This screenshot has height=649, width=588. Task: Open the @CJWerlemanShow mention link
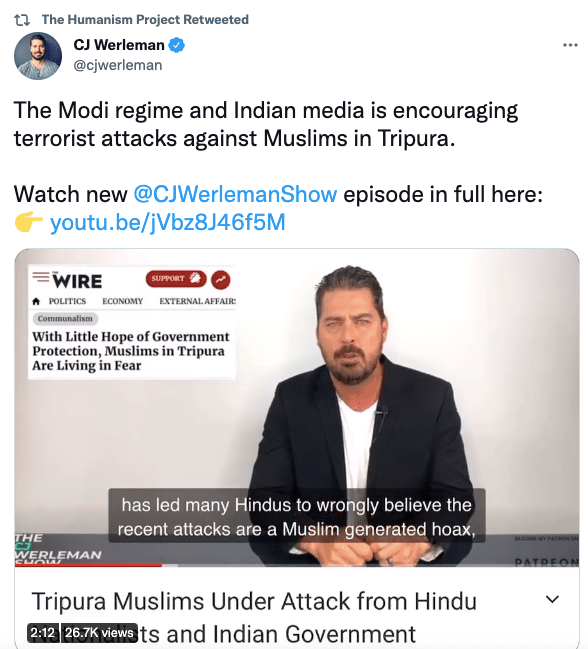point(235,194)
